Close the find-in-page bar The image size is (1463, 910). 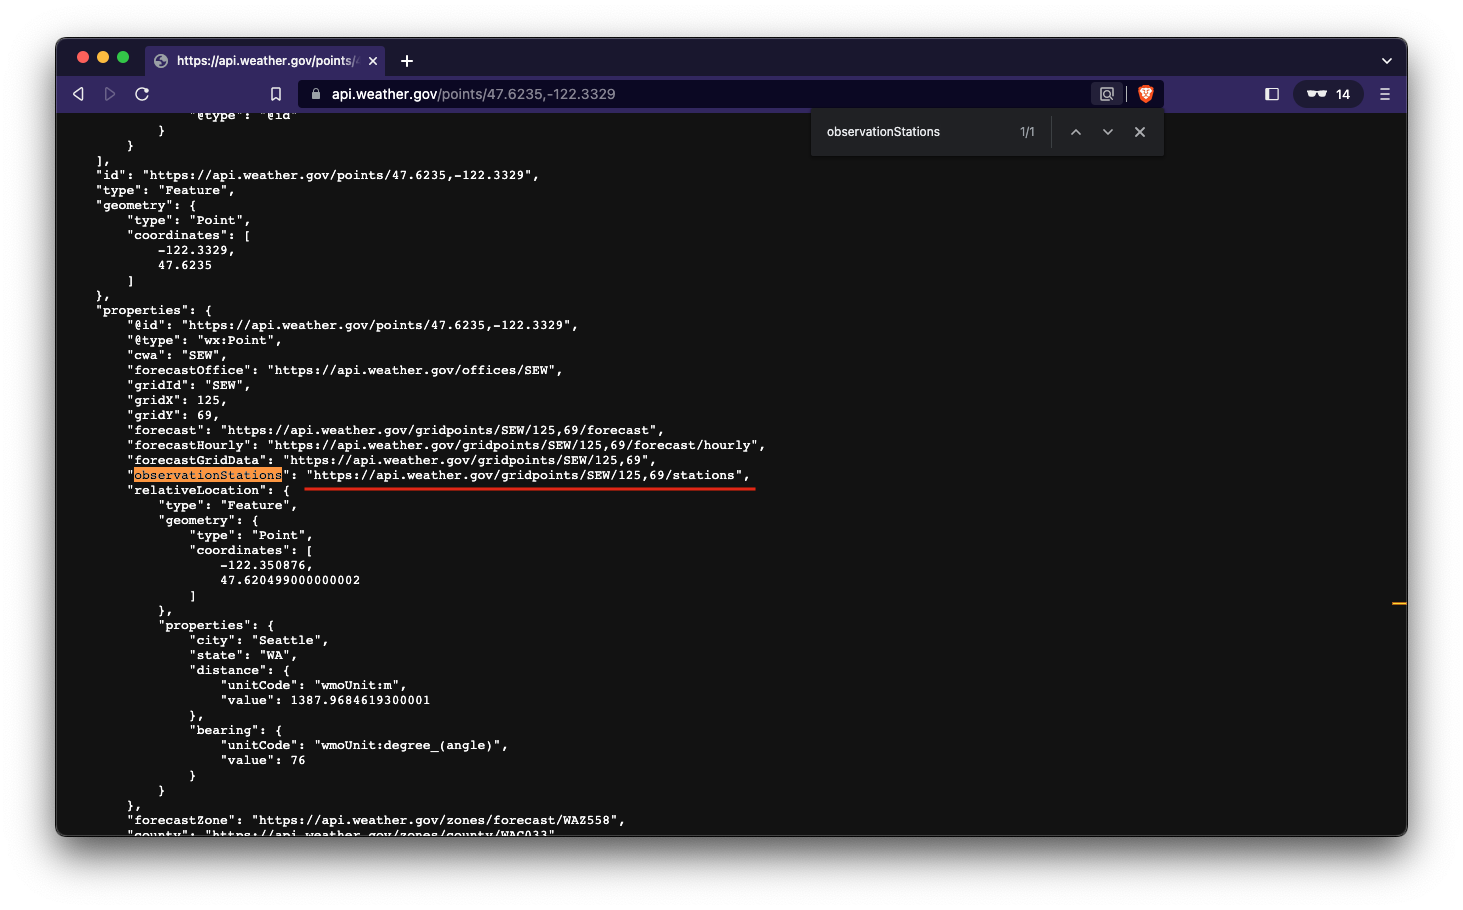(x=1140, y=132)
